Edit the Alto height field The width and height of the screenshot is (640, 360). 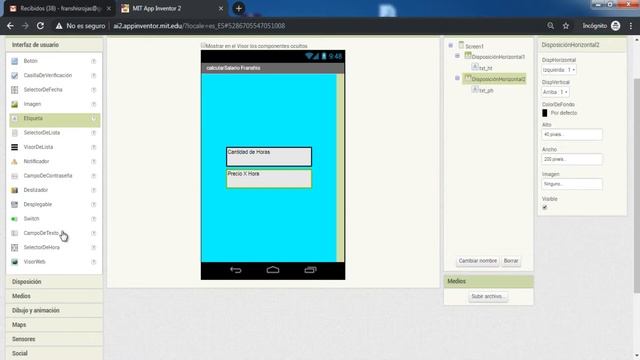(572, 135)
